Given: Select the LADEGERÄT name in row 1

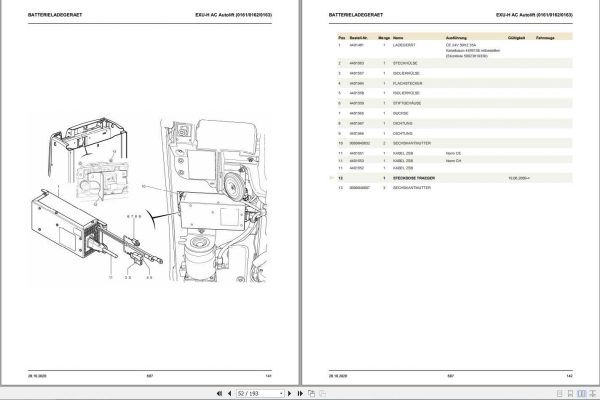Looking at the screenshot, I should (x=404, y=45).
